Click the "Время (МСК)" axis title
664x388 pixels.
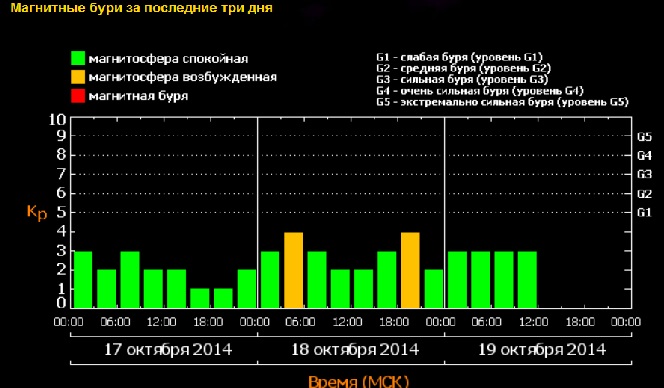coord(359,381)
